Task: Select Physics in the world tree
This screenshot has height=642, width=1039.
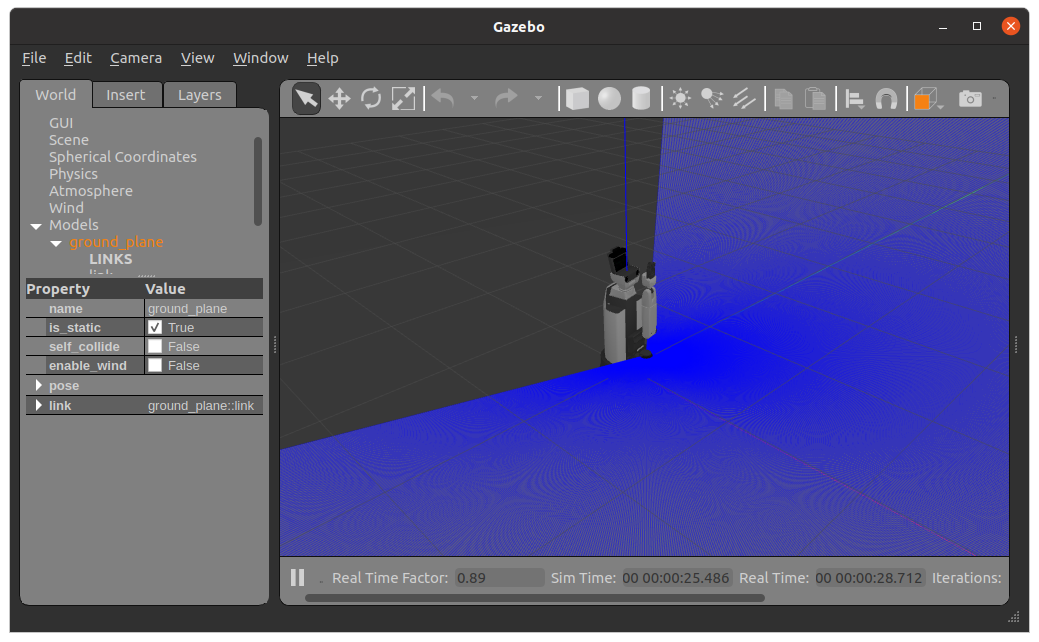Action: pyautogui.click(x=73, y=174)
